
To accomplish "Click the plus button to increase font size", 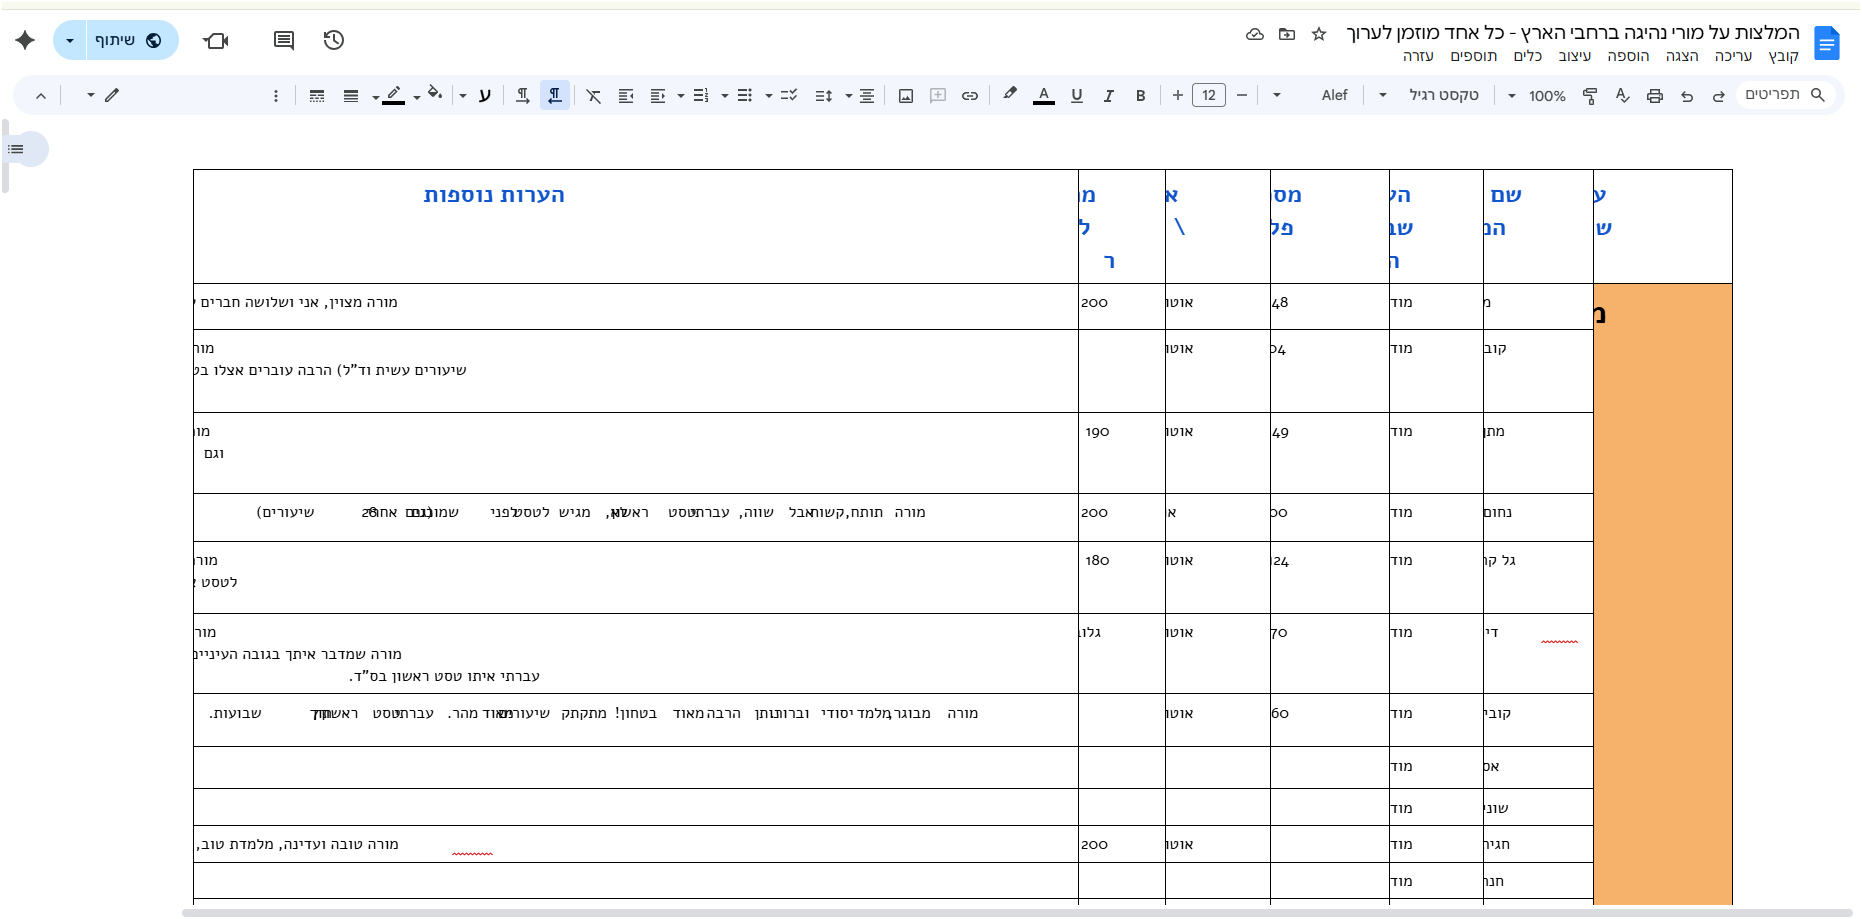I will (x=1178, y=96).
